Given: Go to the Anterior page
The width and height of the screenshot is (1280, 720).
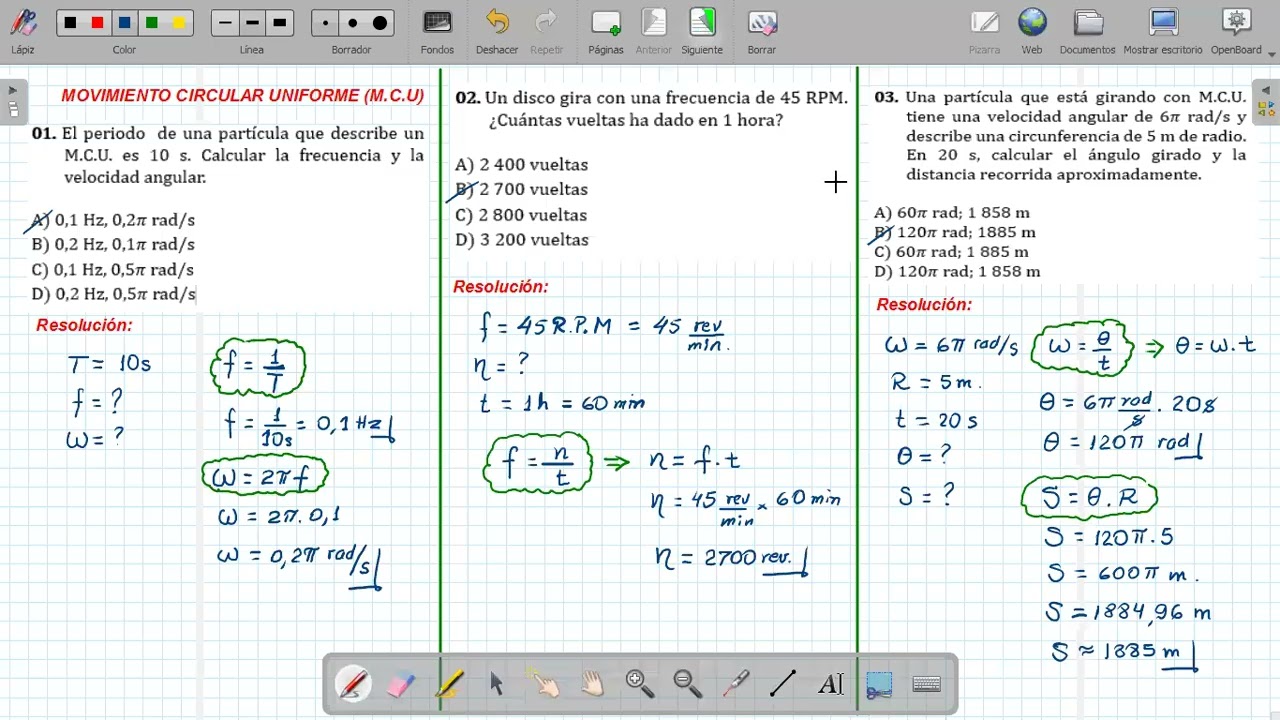Looking at the screenshot, I should click(654, 30).
